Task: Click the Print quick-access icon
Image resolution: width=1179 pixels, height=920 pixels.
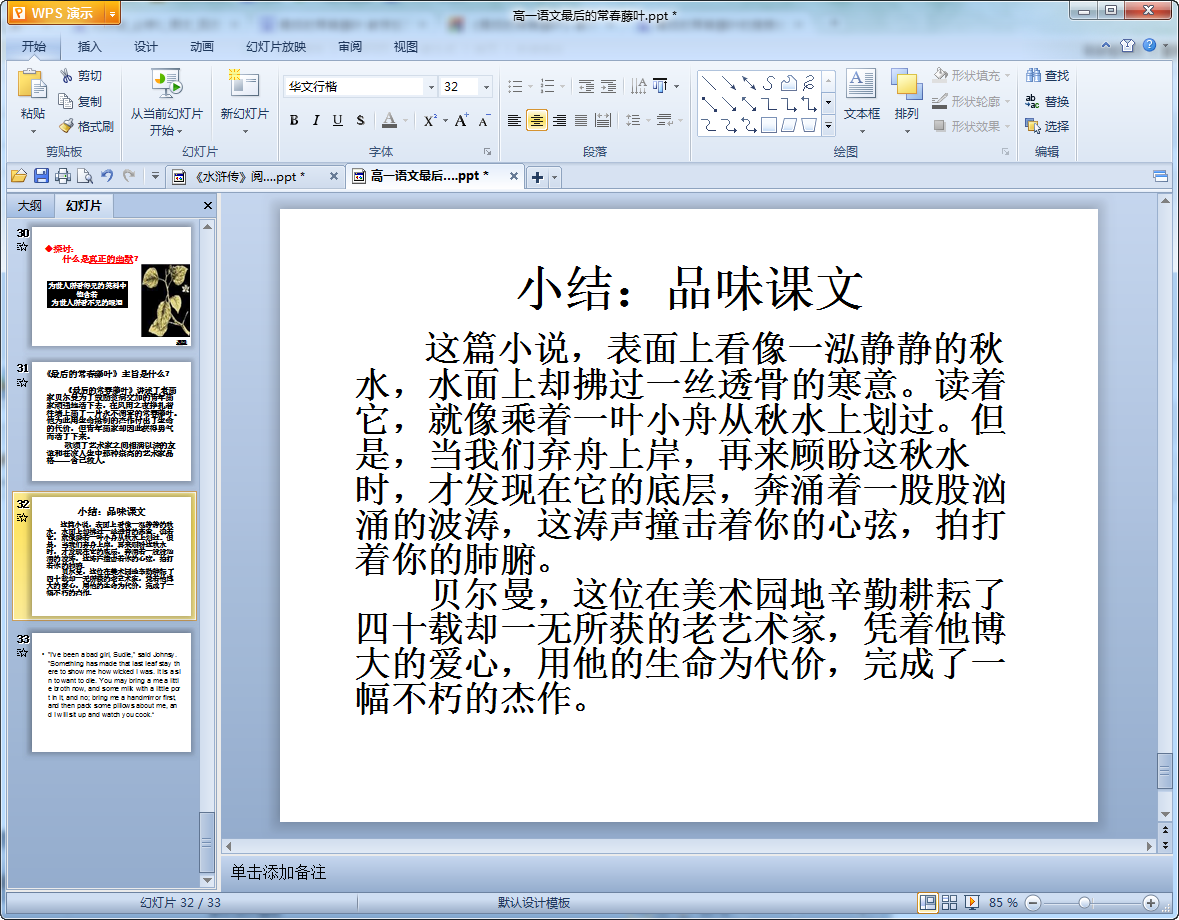Action: tap(63, 177)
